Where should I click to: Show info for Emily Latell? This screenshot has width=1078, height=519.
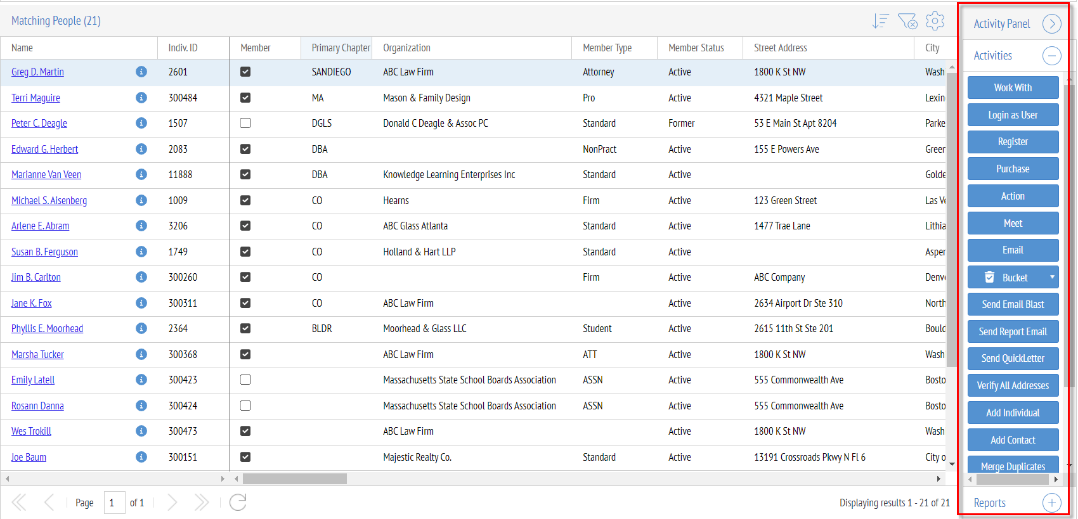tap(141, 379)
